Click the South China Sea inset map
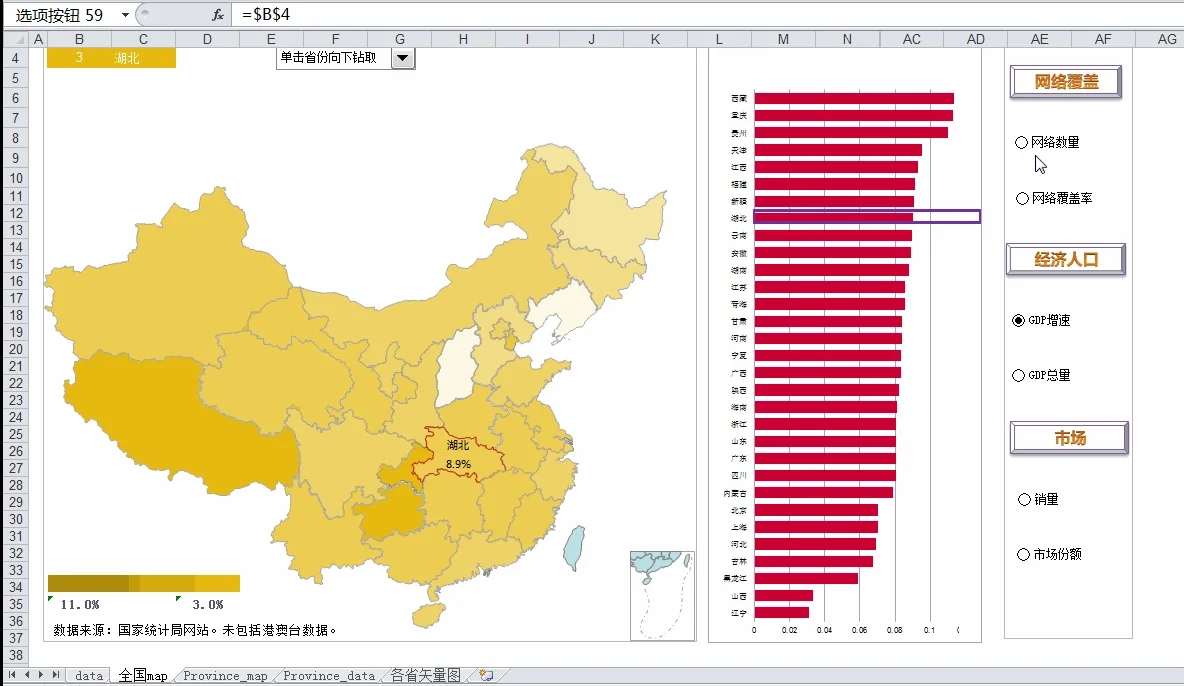Screen dimensions: 1184x686 tap(662, 595)
